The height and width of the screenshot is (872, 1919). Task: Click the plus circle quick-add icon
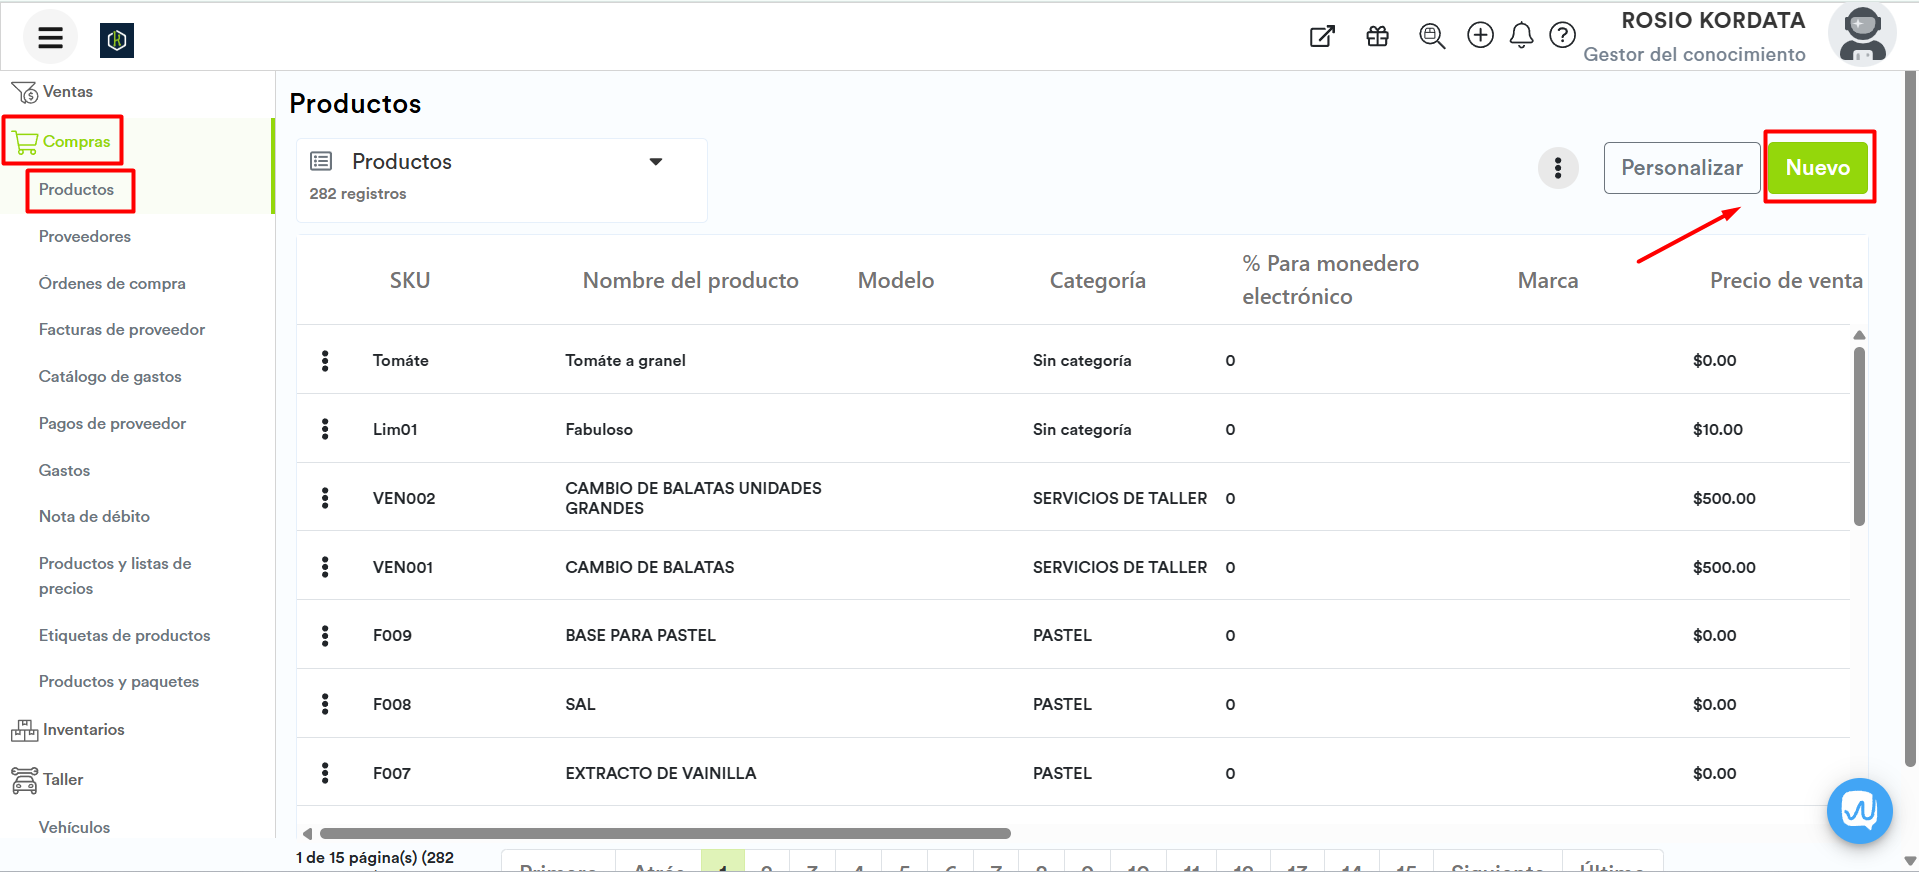point(1480,36)
